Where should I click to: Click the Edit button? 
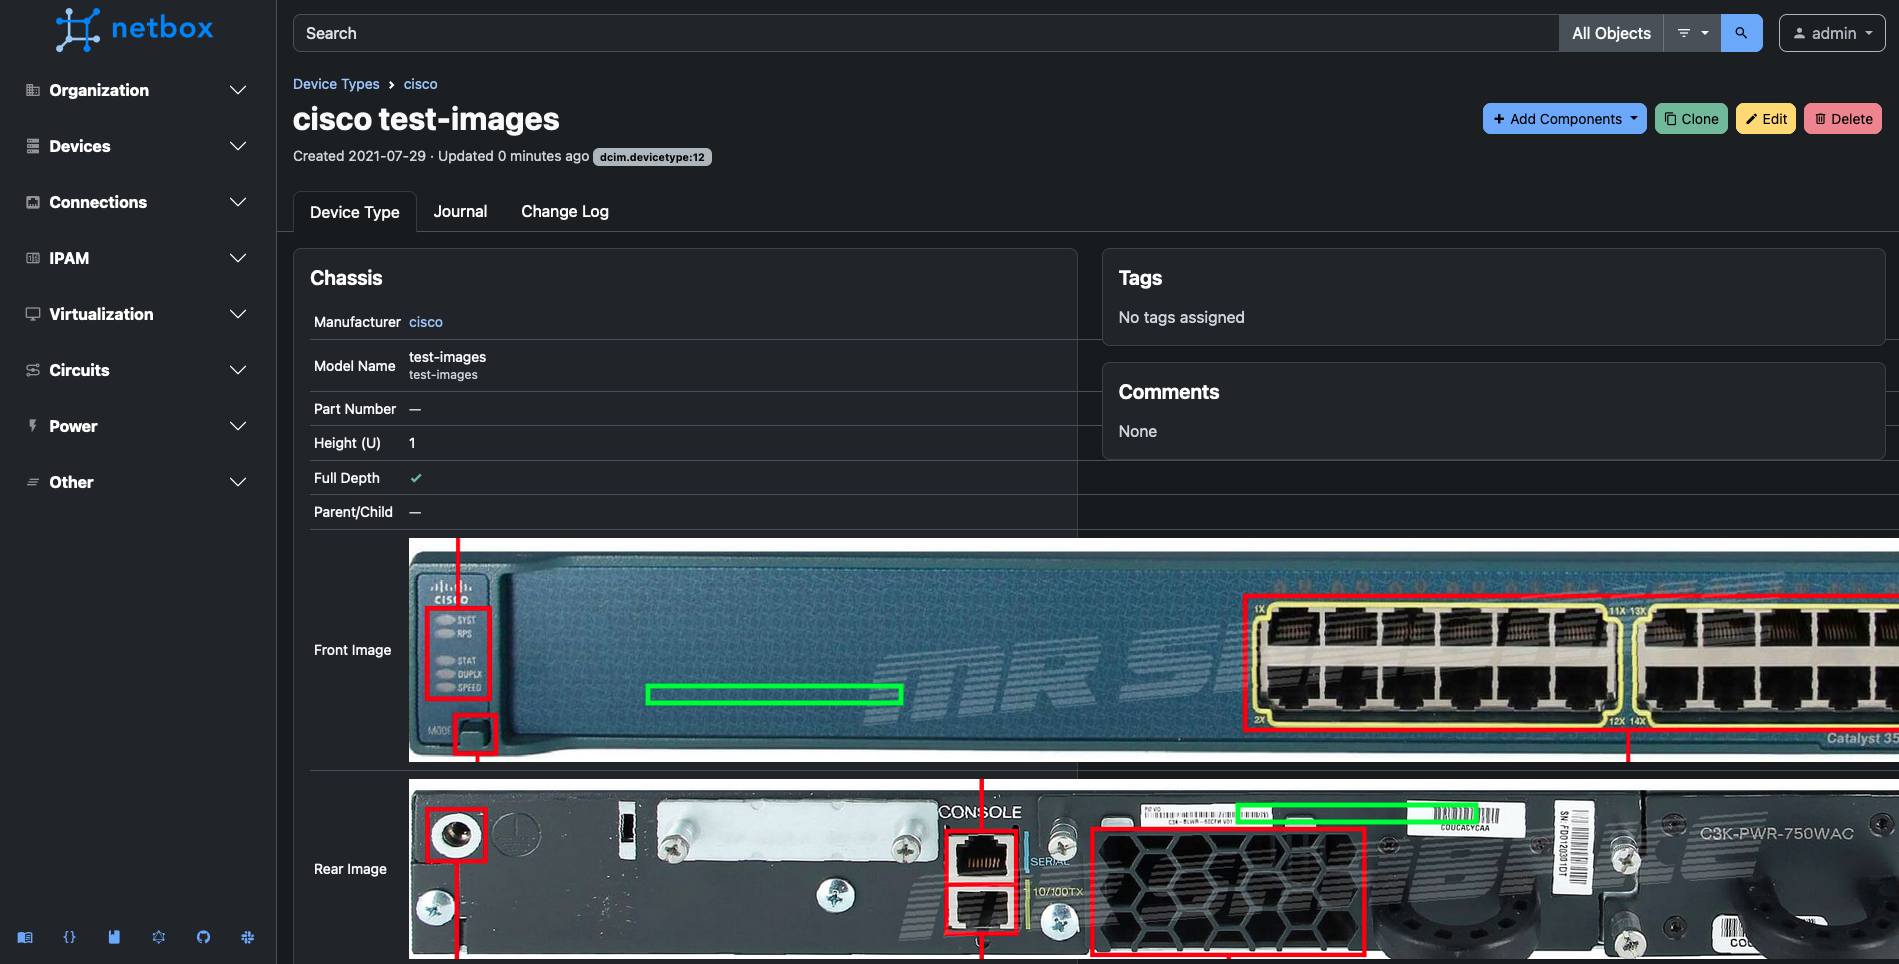[1766, 119]
